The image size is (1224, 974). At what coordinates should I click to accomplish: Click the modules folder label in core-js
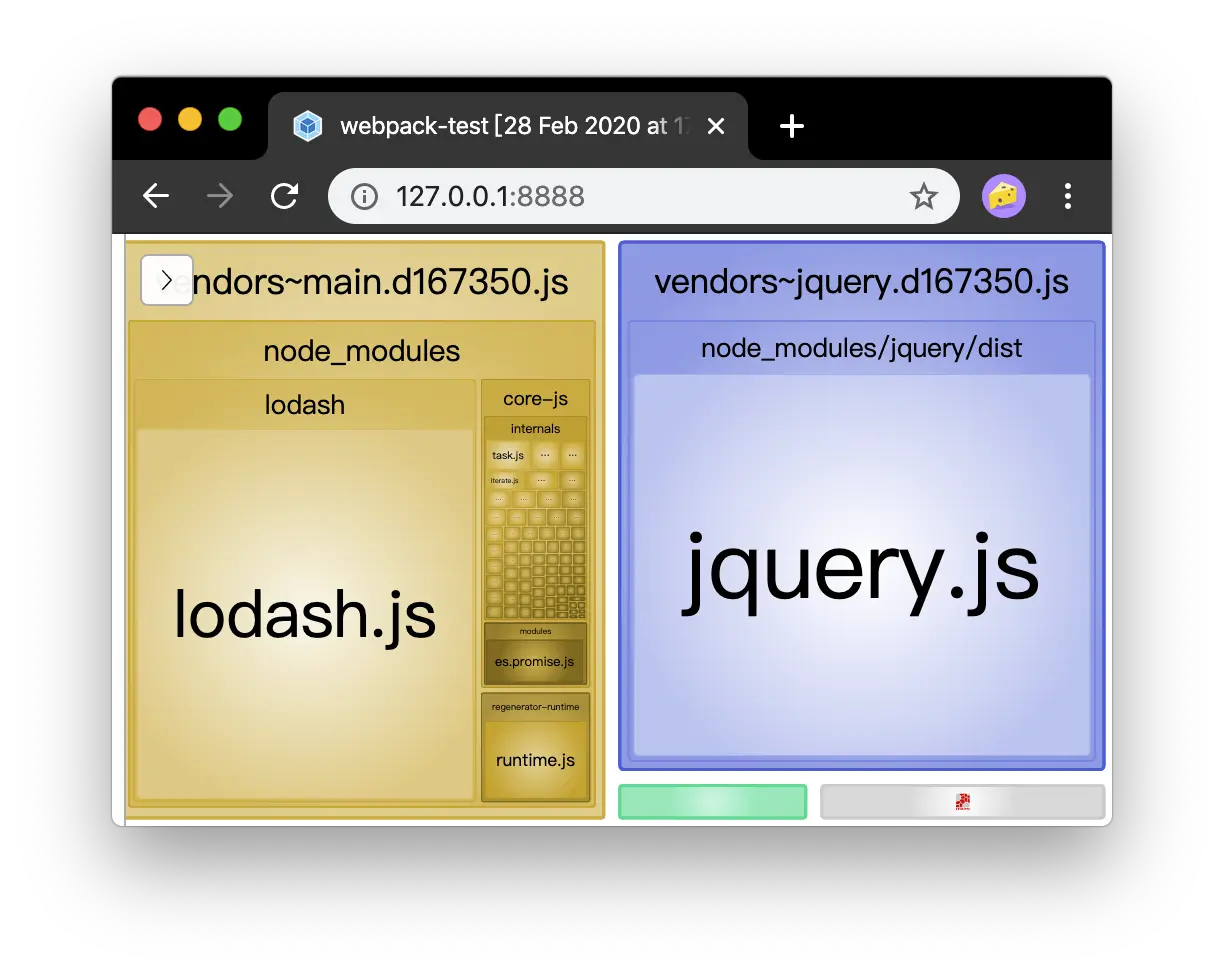(535, 632)
